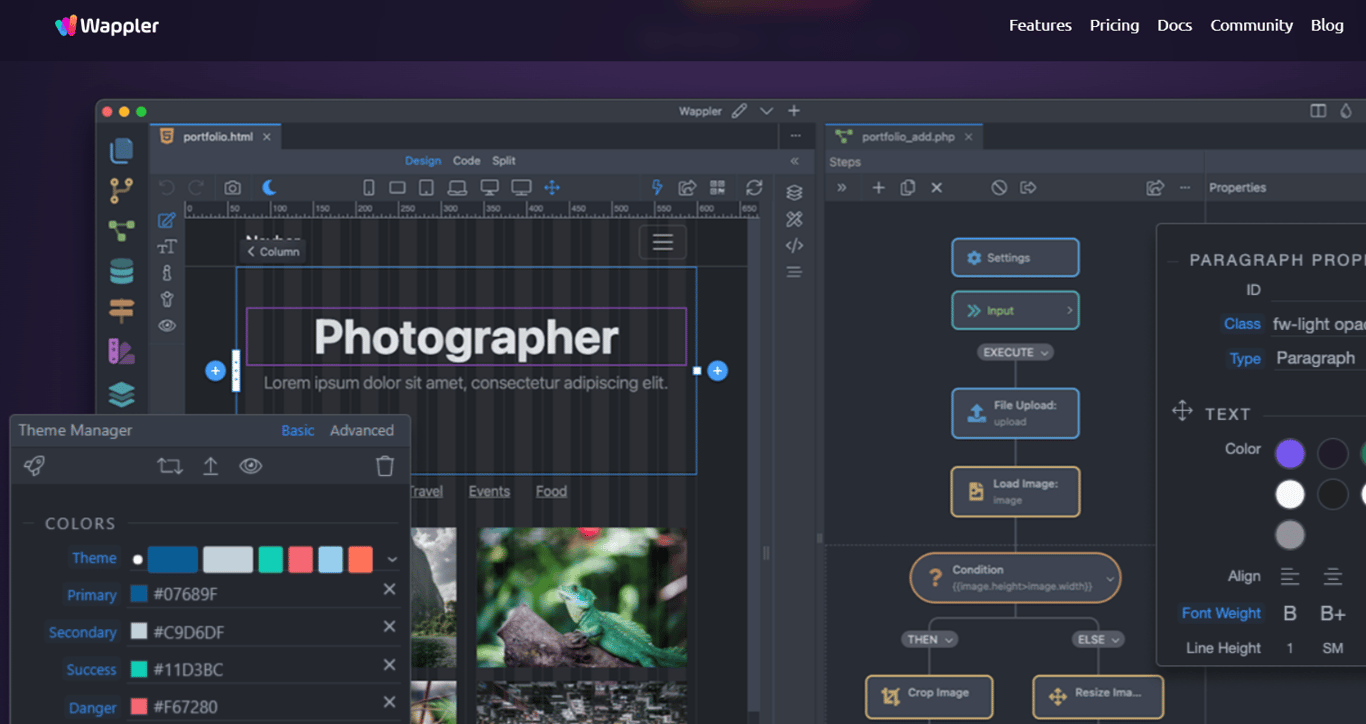Switch Theme Manager to Advanced tab

coord(362,430)
